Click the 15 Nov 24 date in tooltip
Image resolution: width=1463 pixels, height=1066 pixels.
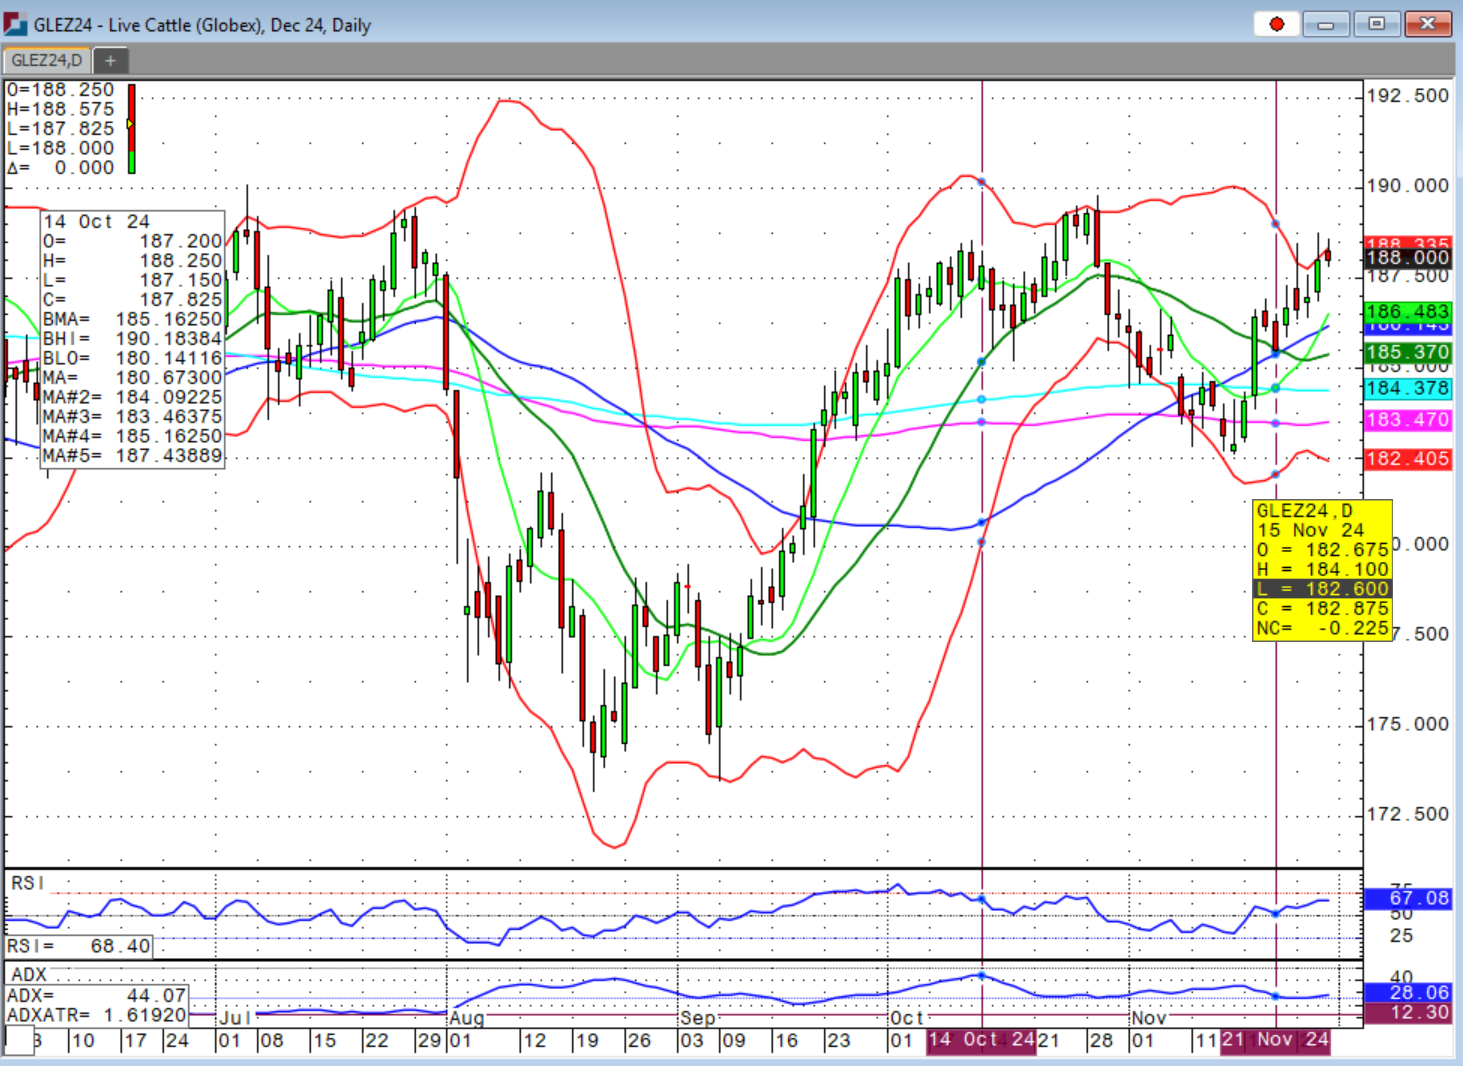[x=1311, y=530]
